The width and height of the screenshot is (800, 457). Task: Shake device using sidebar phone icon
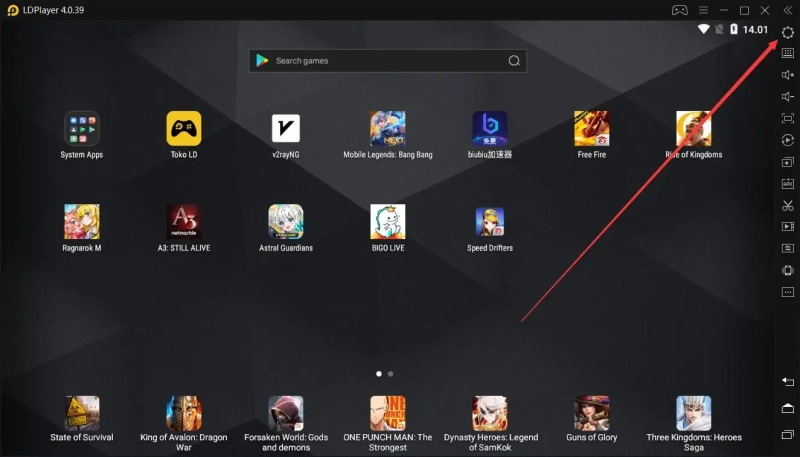tap(788, 270)
